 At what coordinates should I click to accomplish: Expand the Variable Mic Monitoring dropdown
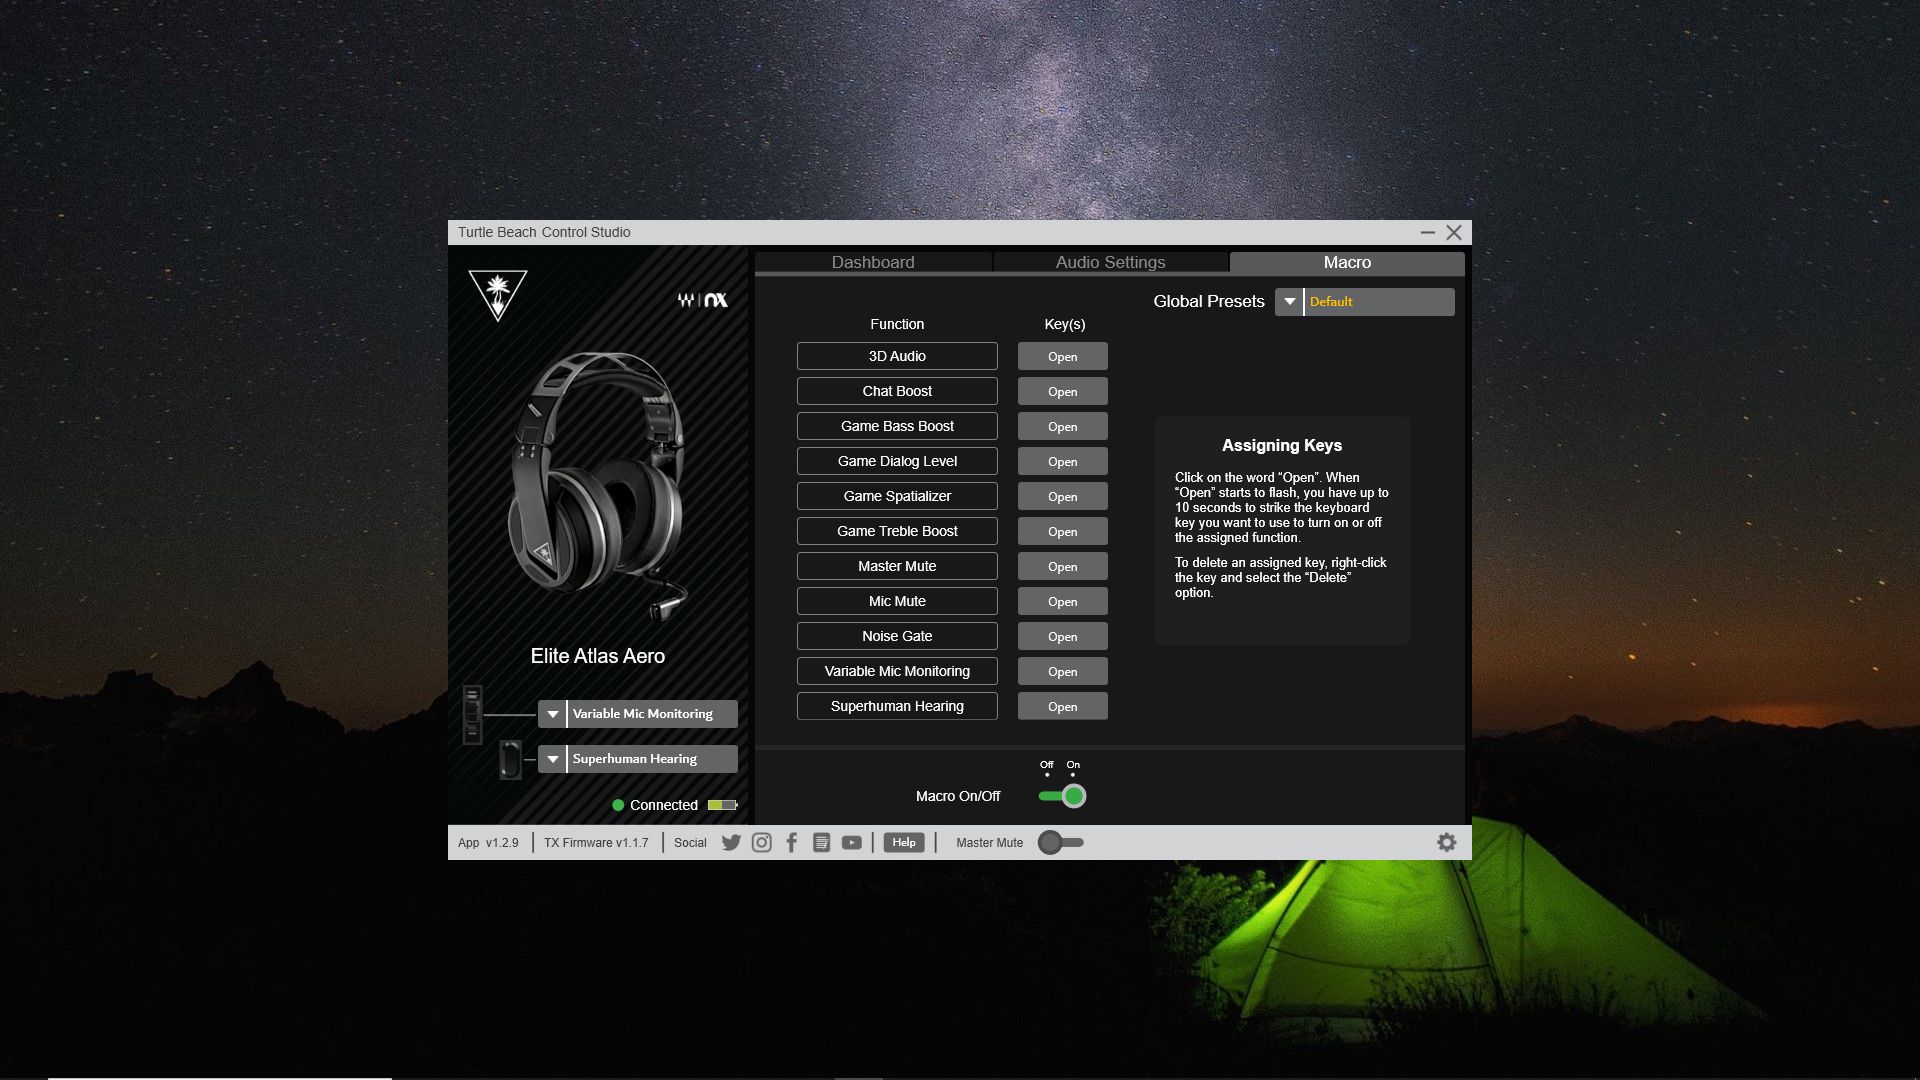(x=551, y=714)
